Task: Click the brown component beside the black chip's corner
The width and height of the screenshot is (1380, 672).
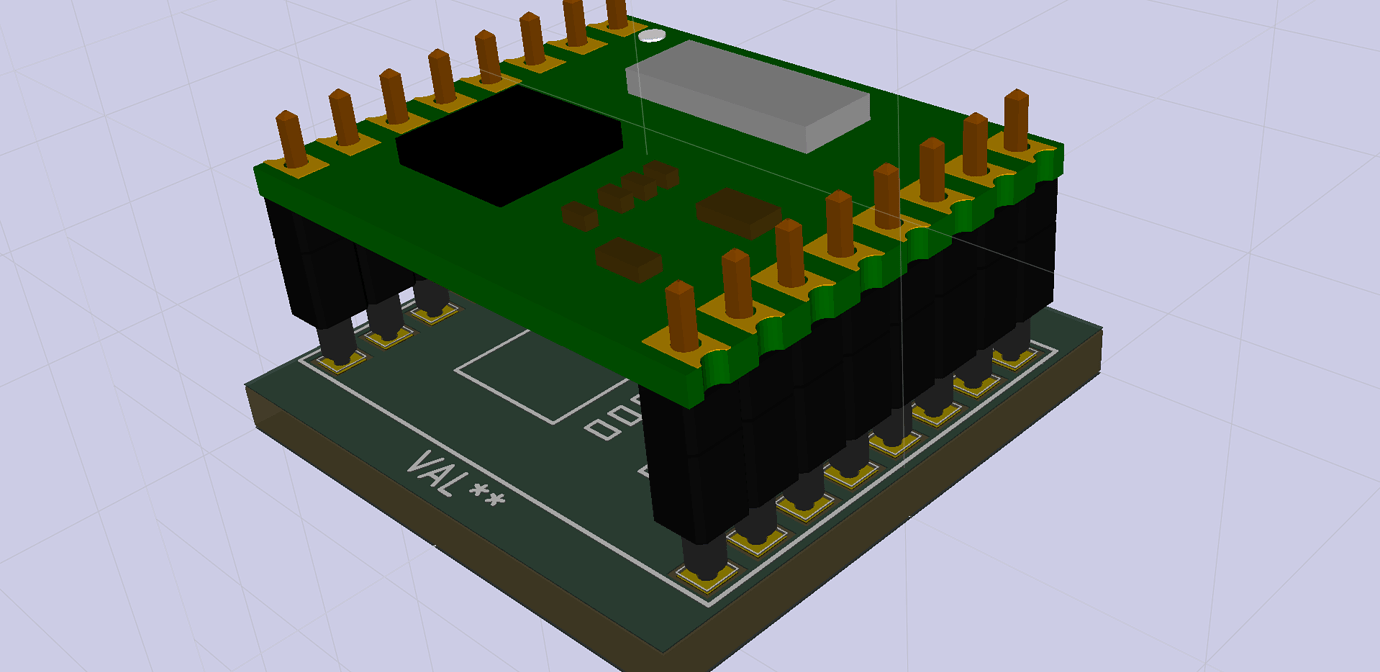Action: coord(580,215)
